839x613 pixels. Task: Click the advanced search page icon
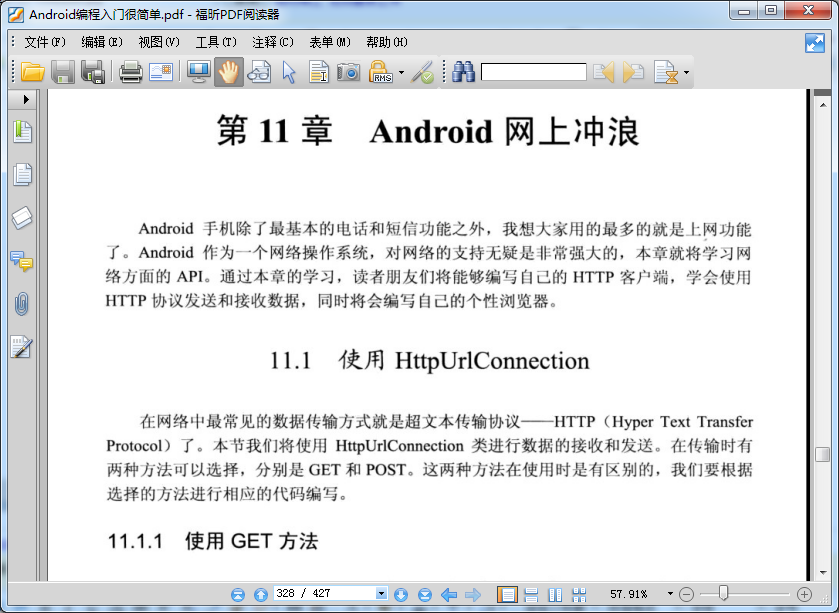(x=666, y=72)
